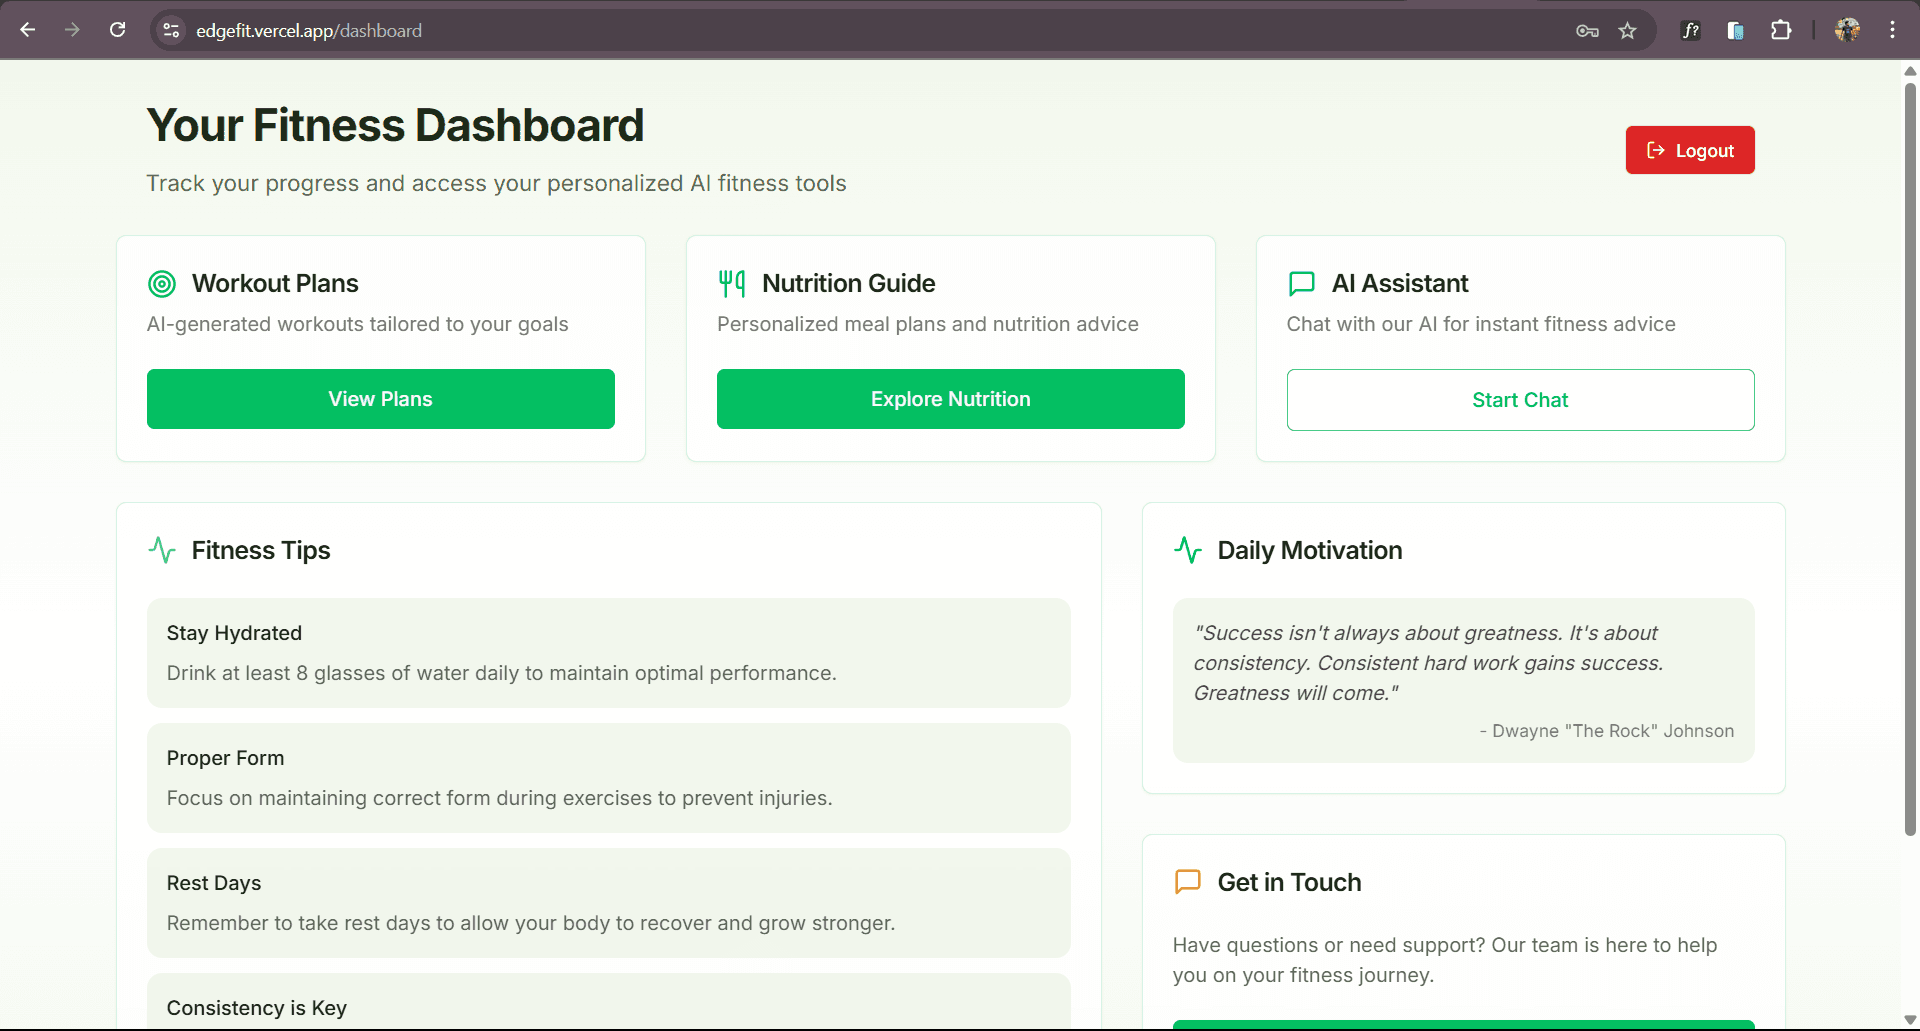Click the Daily Motivation pulse icon
1920x1031 pixels.
[1188, 550]
